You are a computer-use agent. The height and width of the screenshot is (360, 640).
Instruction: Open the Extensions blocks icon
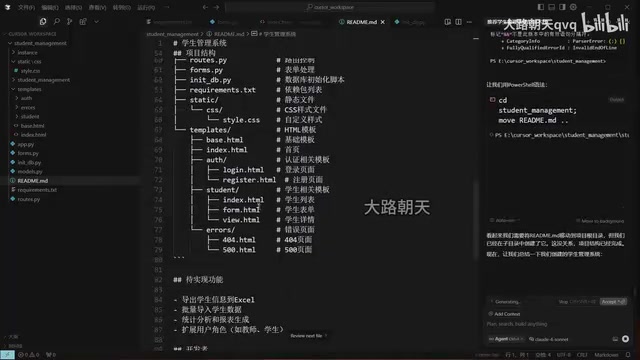click(x=83, y=21)
